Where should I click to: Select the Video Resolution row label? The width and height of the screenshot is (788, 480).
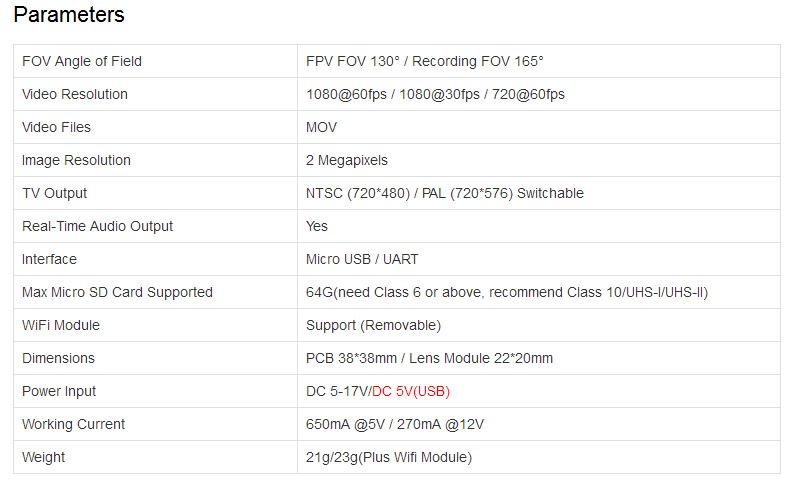(x=75, y=94)
